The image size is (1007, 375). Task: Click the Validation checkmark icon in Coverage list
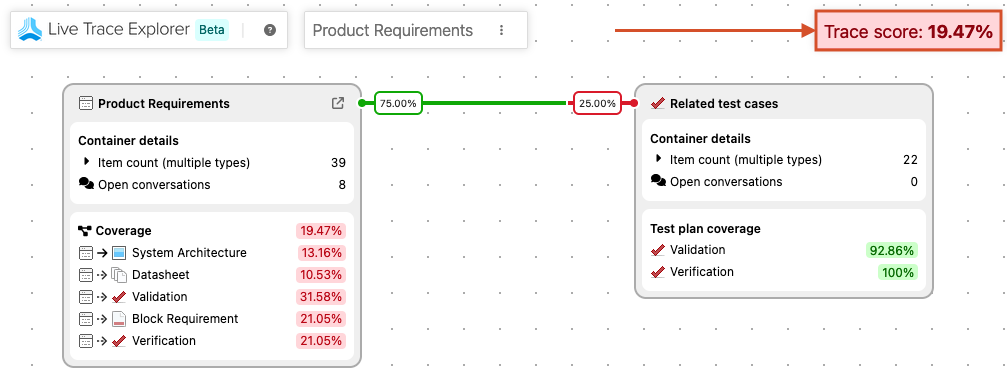(x=119, y=297)
